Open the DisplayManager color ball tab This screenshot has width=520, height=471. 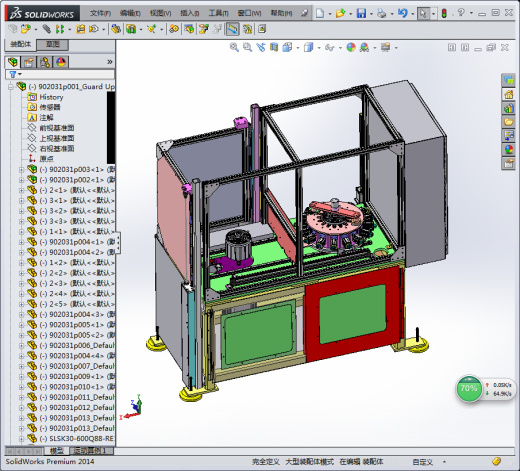point(61,62)
